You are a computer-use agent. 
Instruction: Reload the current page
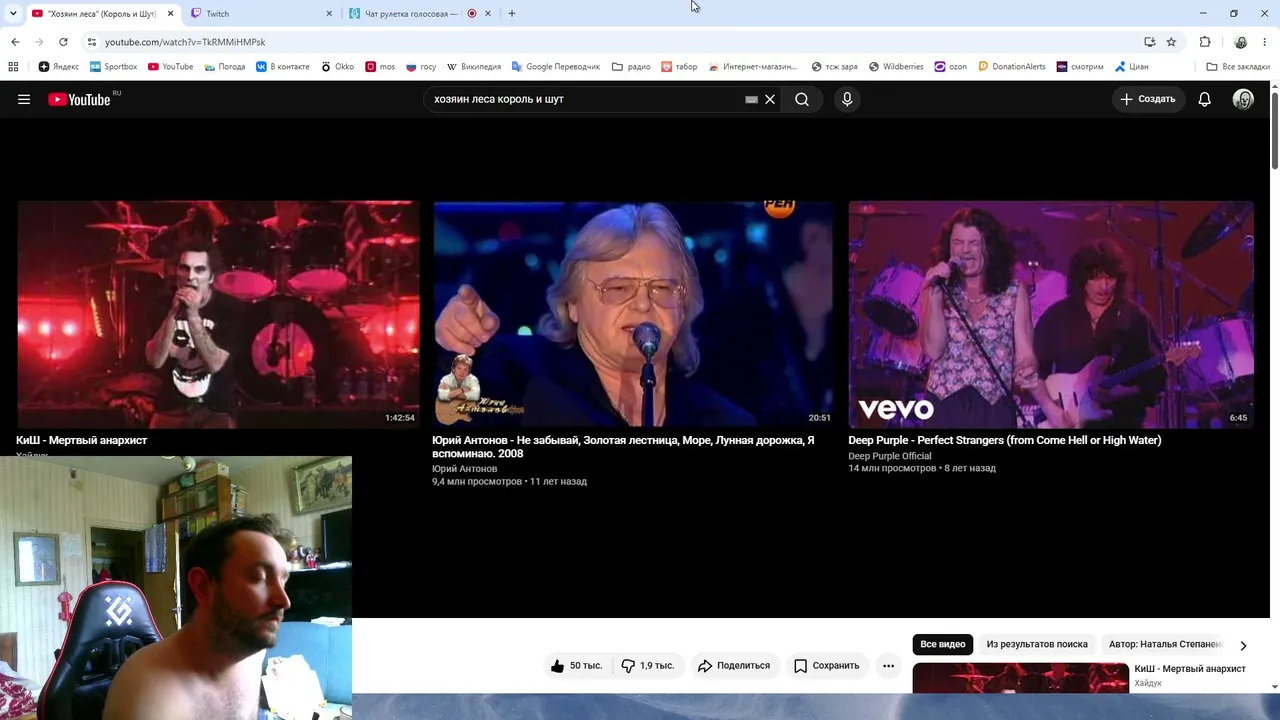pyautogui.click(x=63, y=42)
